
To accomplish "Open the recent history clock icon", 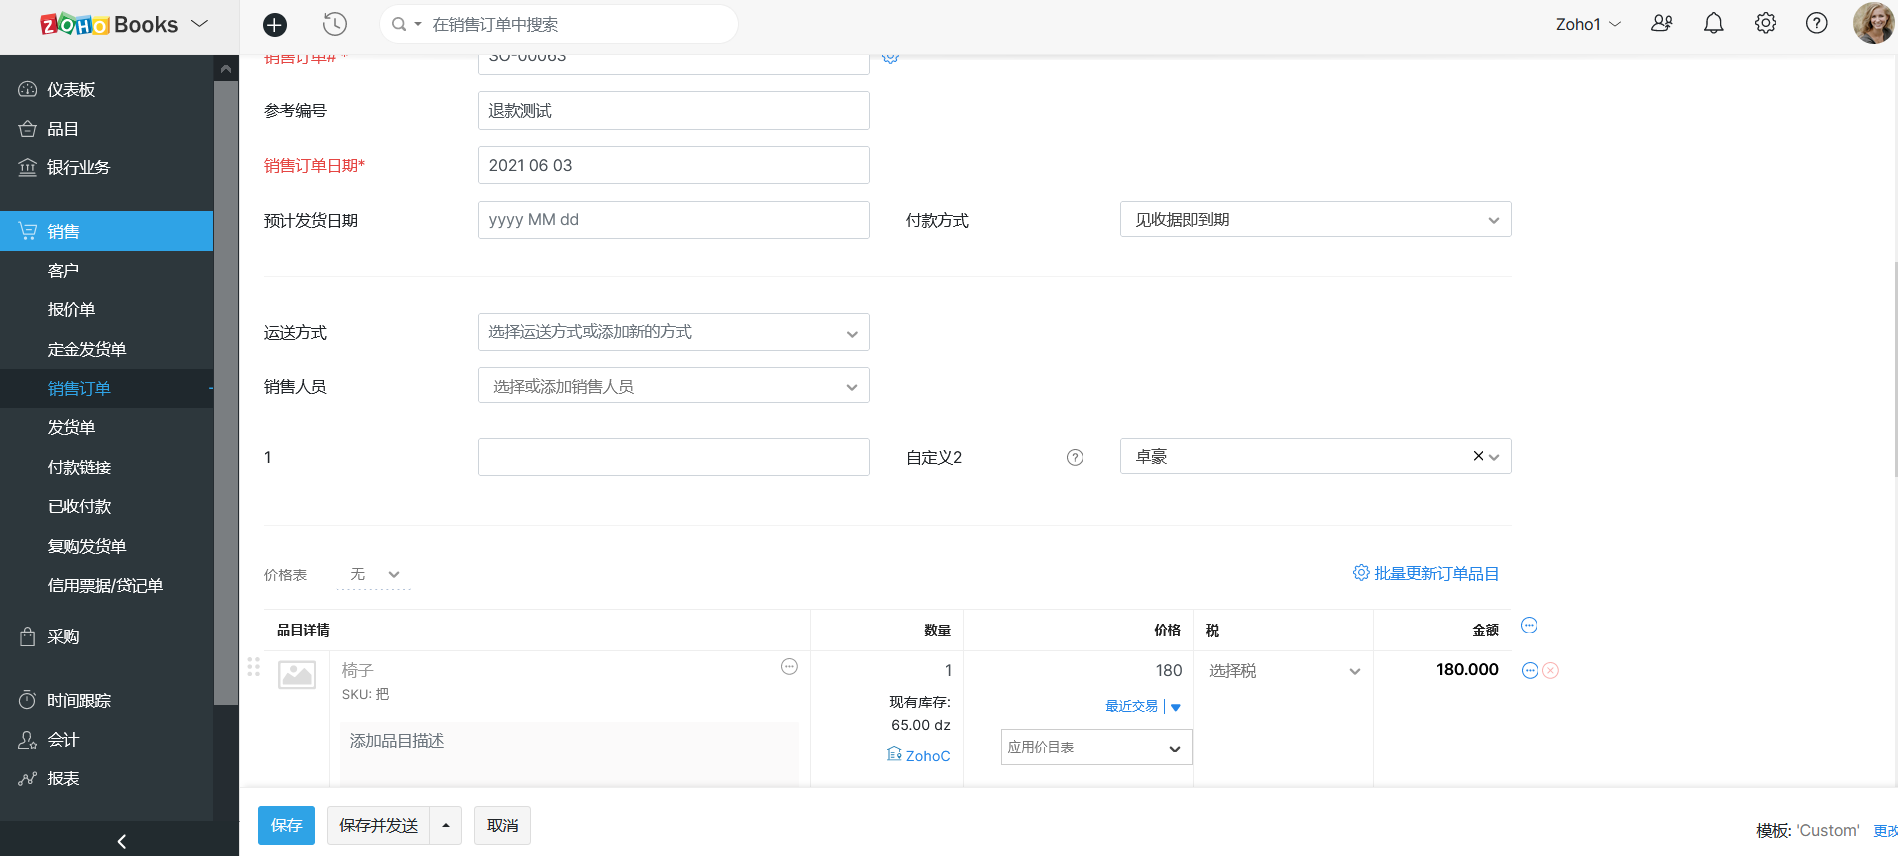I will point(335,25).
